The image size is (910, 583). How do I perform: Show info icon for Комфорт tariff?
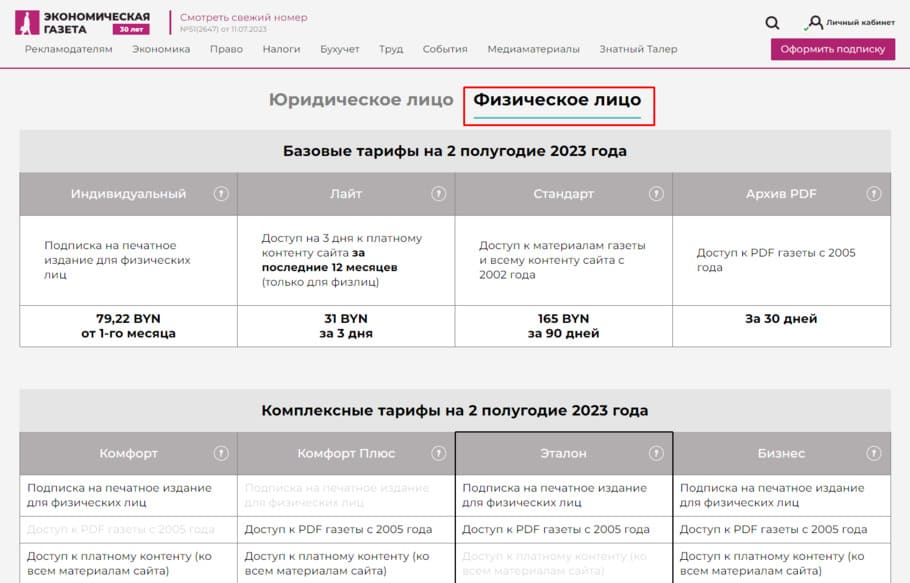click(221, 453)
